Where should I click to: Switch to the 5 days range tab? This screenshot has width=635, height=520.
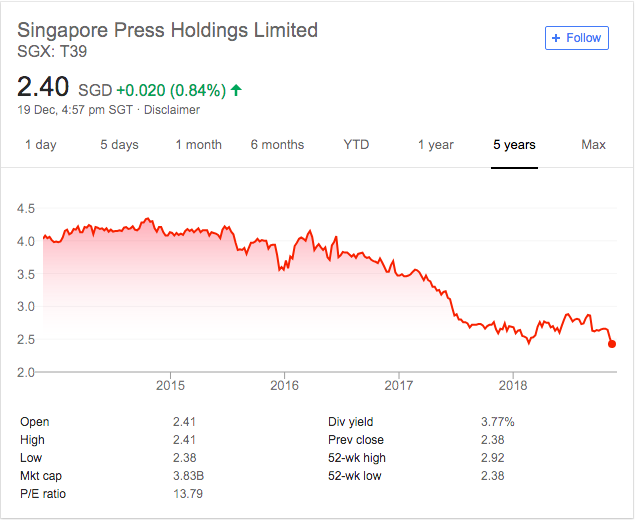[119, 145]
